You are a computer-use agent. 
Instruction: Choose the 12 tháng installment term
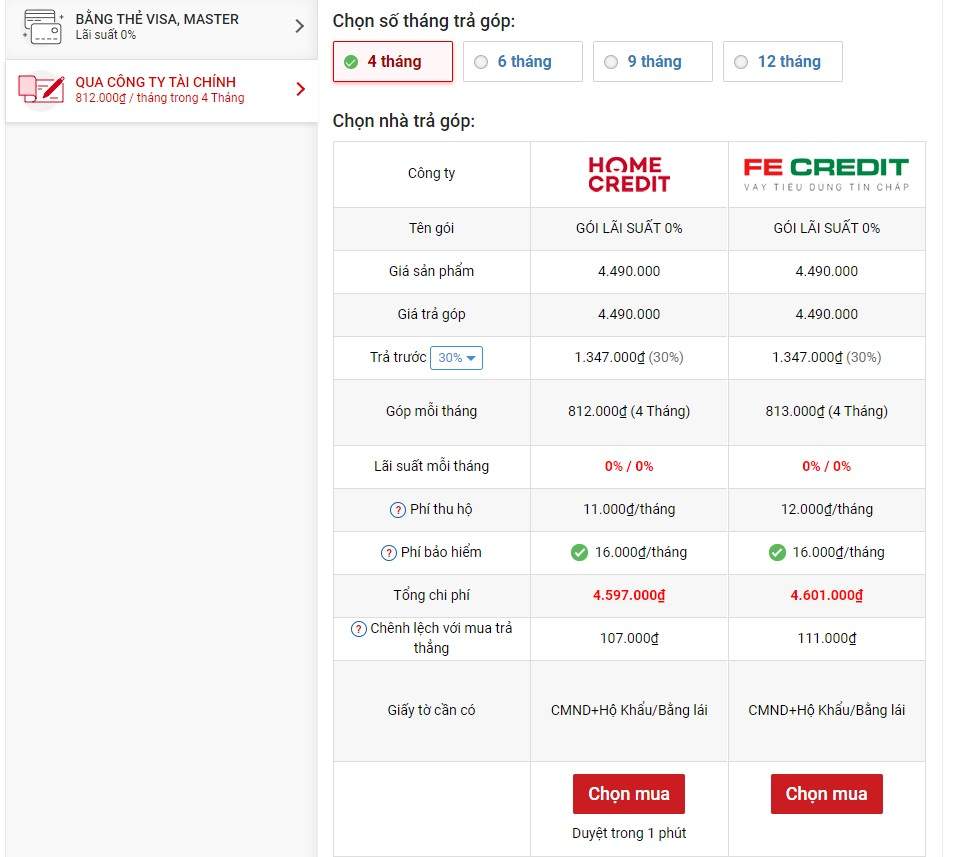click(782, 62)
